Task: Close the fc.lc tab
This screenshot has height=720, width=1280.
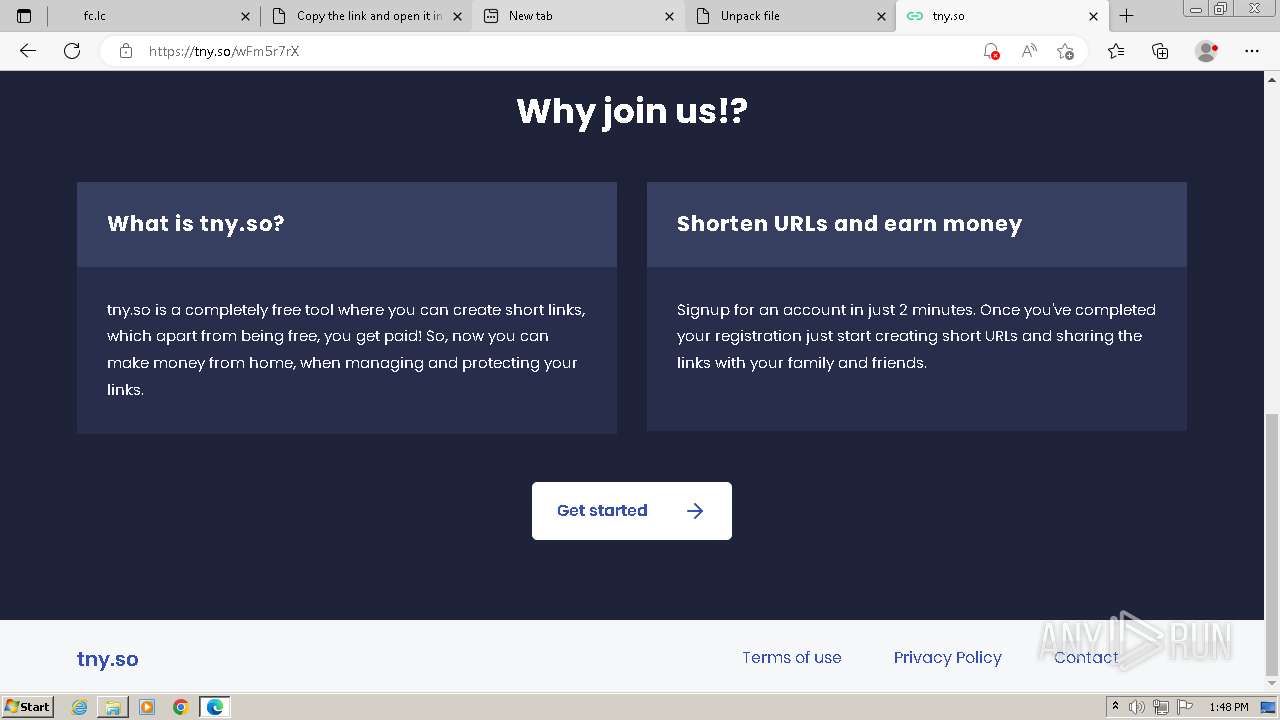Action: pyautogui.click(x=246, y=16)
